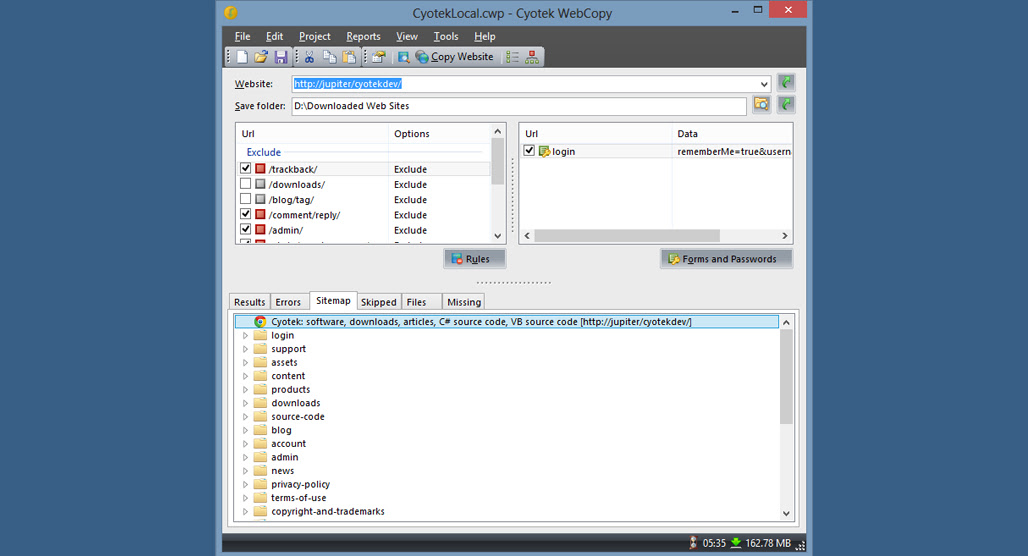Viewport: 1028px width, 556px height.
Task: Uncheck the /admin/ rule checkbox
Action: tap(245, 229)
